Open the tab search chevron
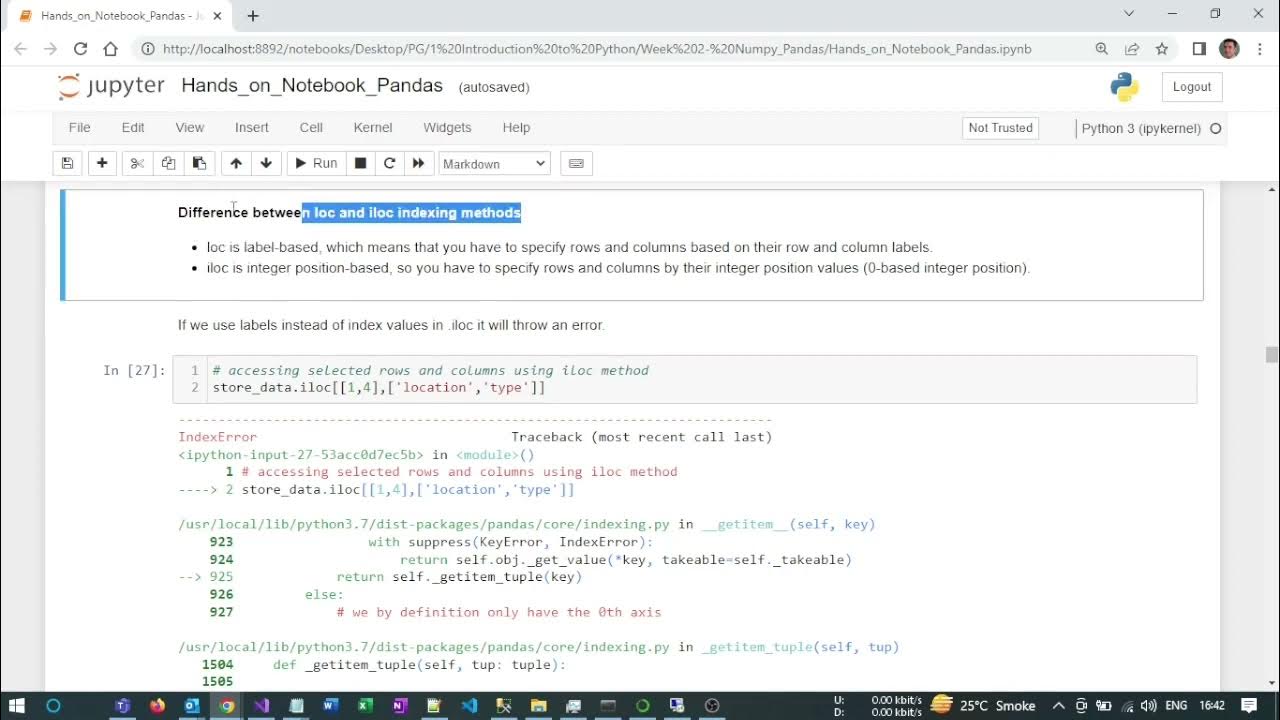 (1129, 14)
